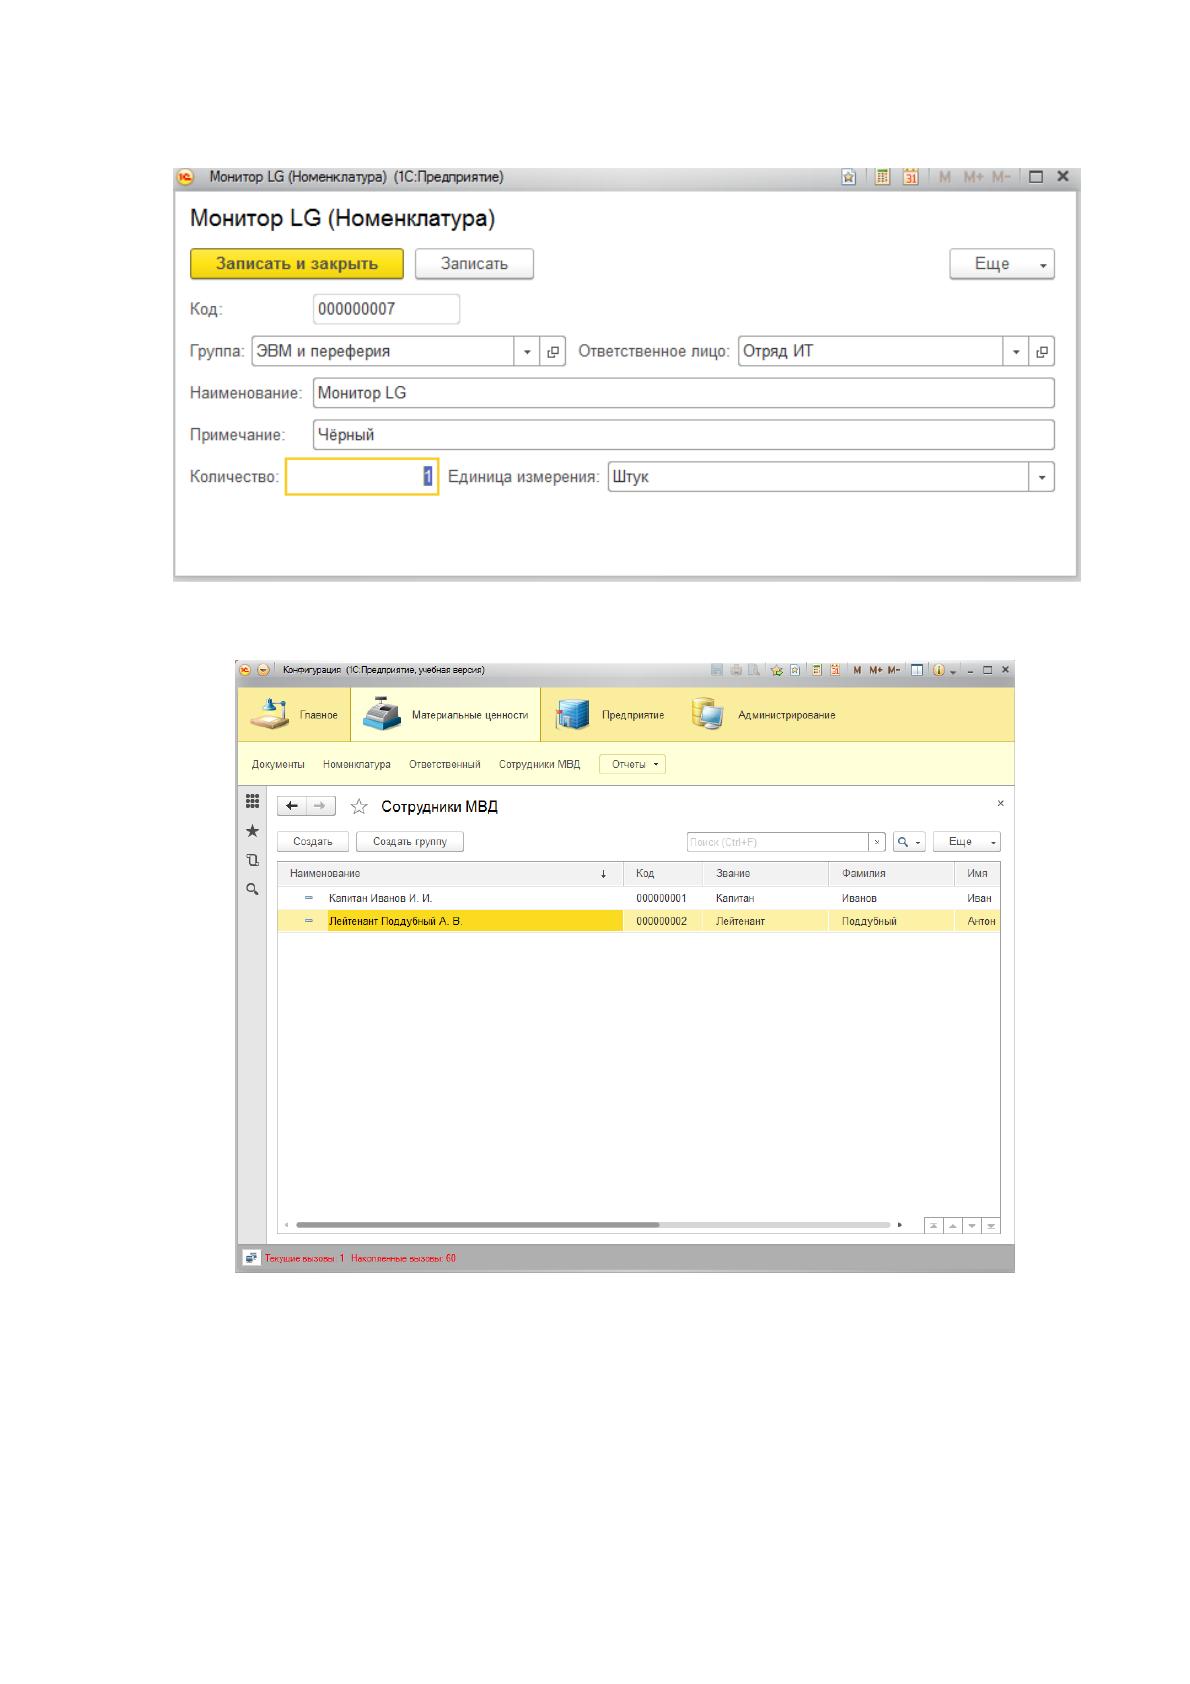The height and width of the screenshot is (1684, 1190).
Task: Click the back arrow navigation button
Action: click(x=292, y=806)
